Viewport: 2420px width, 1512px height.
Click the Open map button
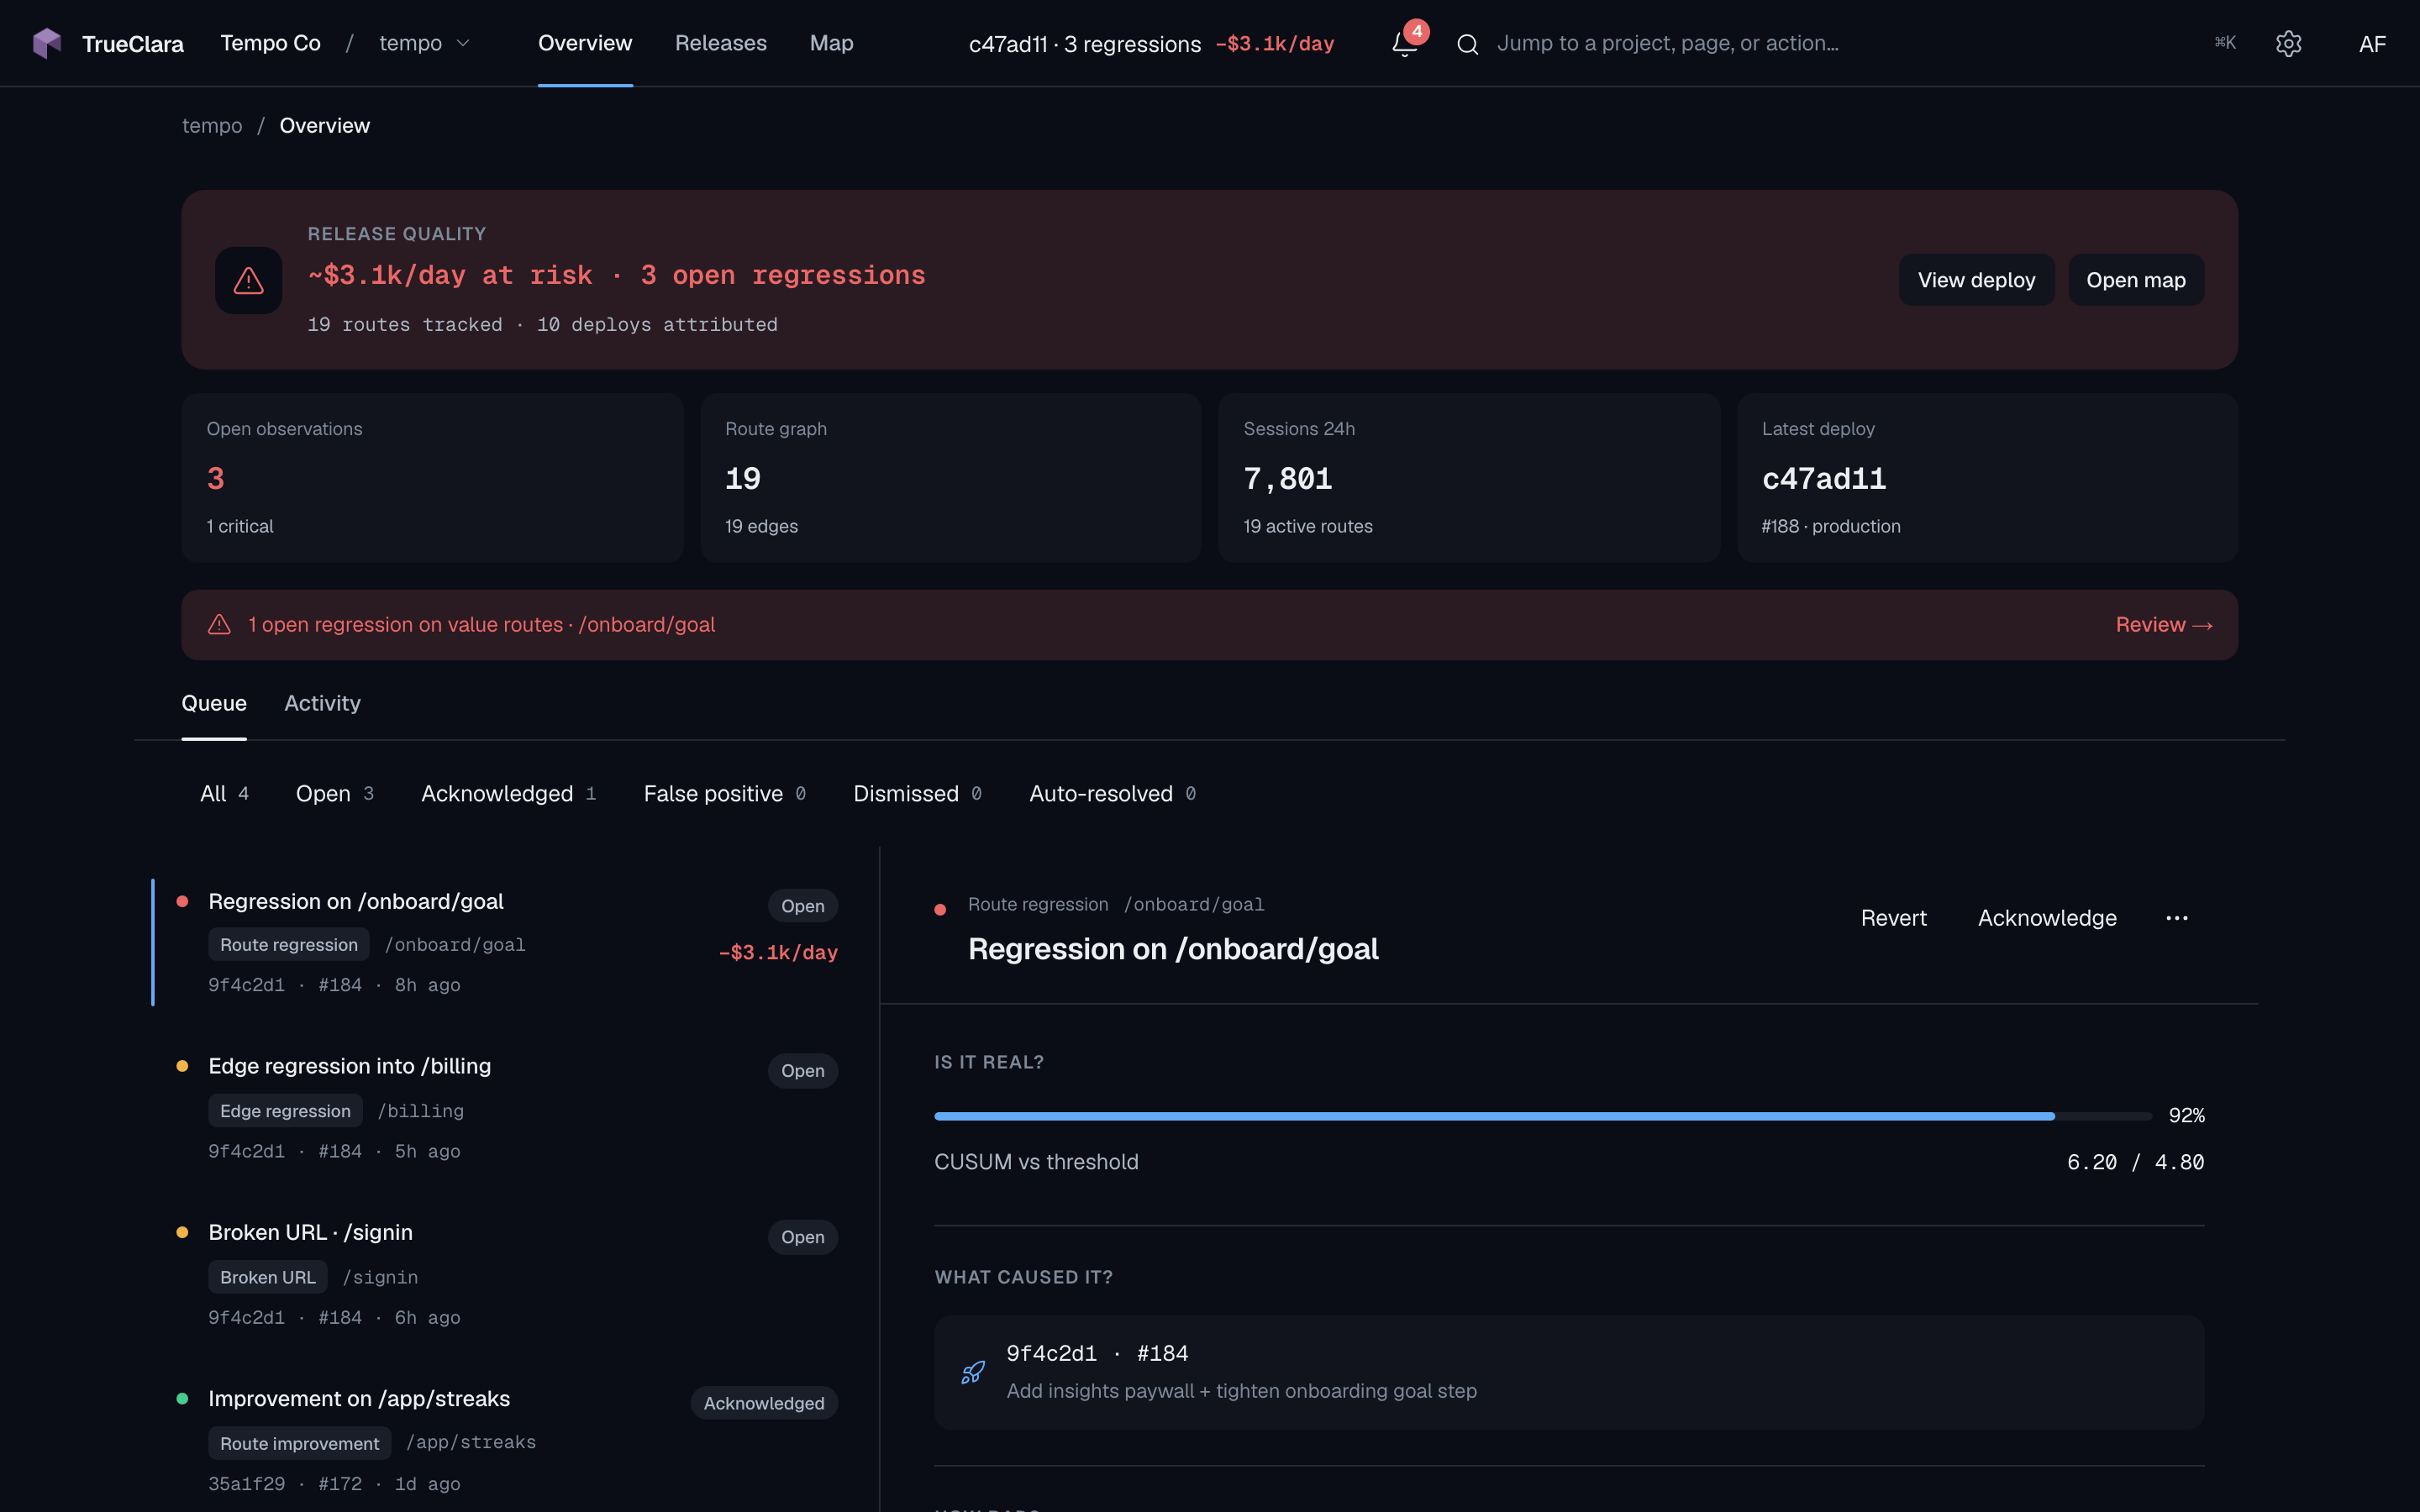2136,280
